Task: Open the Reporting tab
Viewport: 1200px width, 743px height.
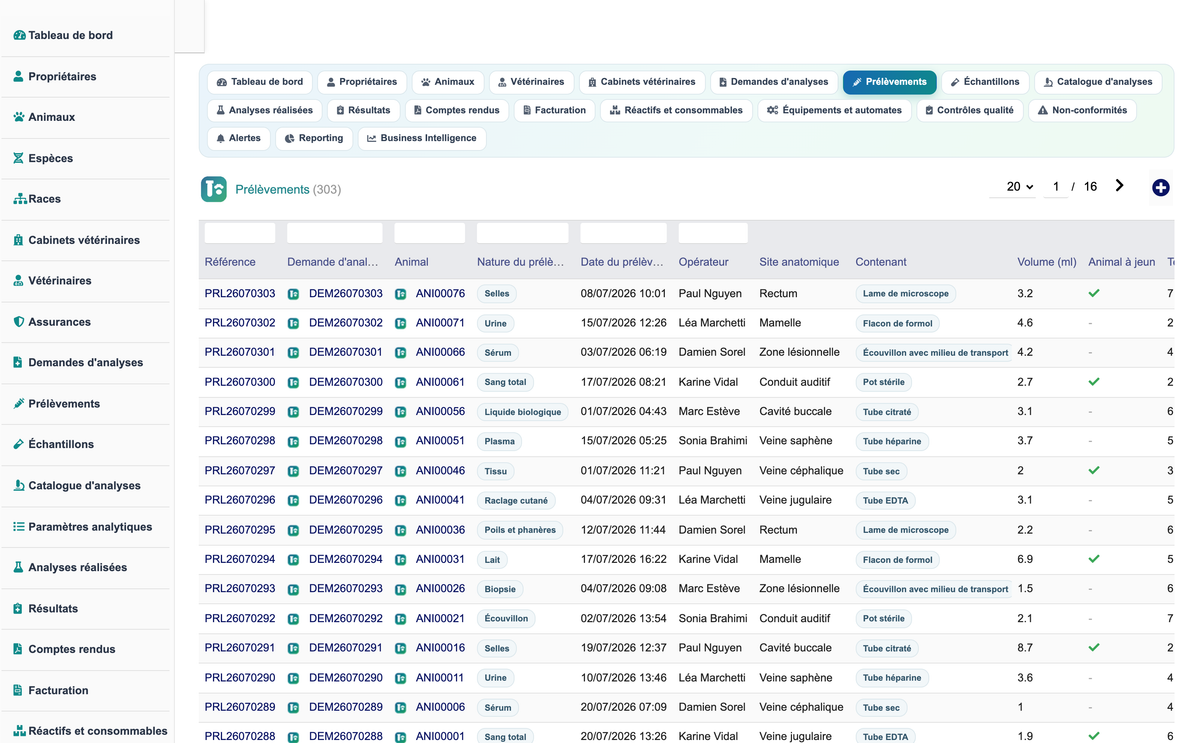Action: [x=313, y=138]
